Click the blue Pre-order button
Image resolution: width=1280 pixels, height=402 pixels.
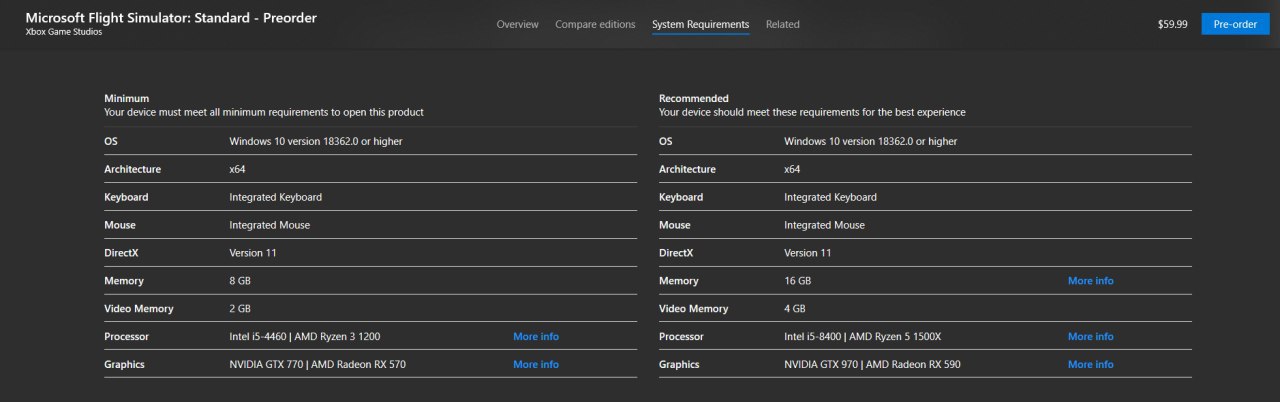click(1235, 24)
